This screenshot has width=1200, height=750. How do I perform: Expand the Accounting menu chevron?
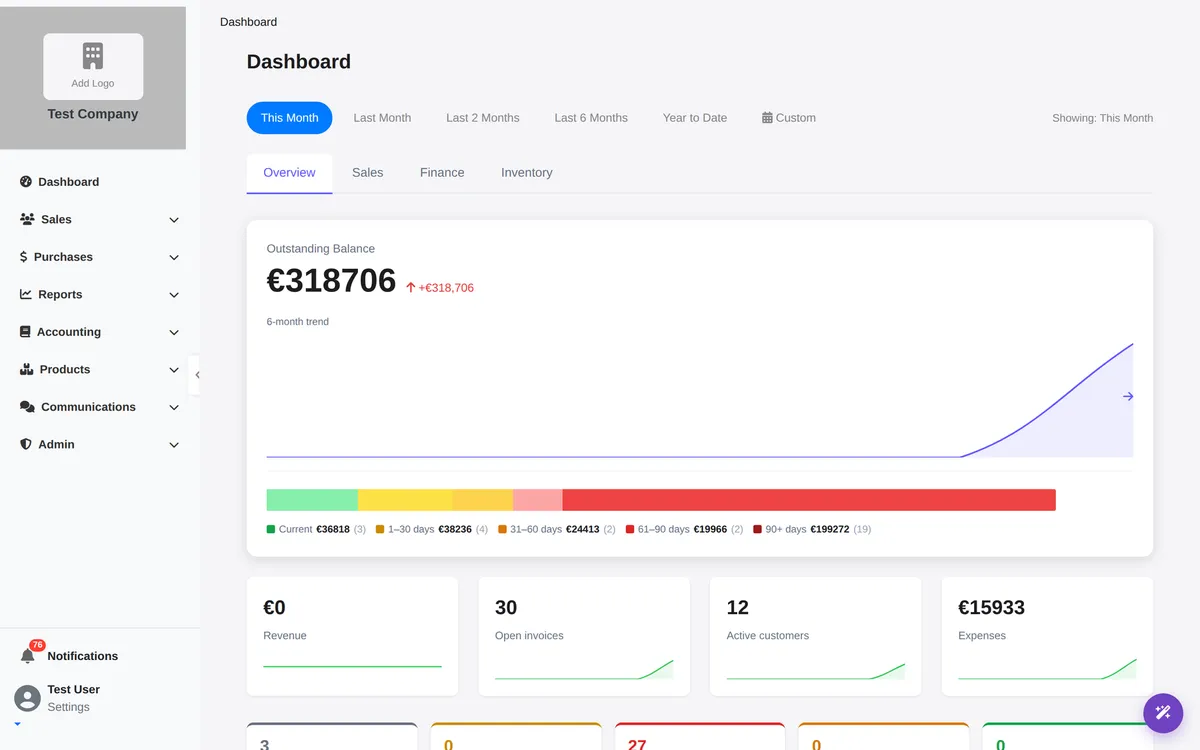pos(174,332)
